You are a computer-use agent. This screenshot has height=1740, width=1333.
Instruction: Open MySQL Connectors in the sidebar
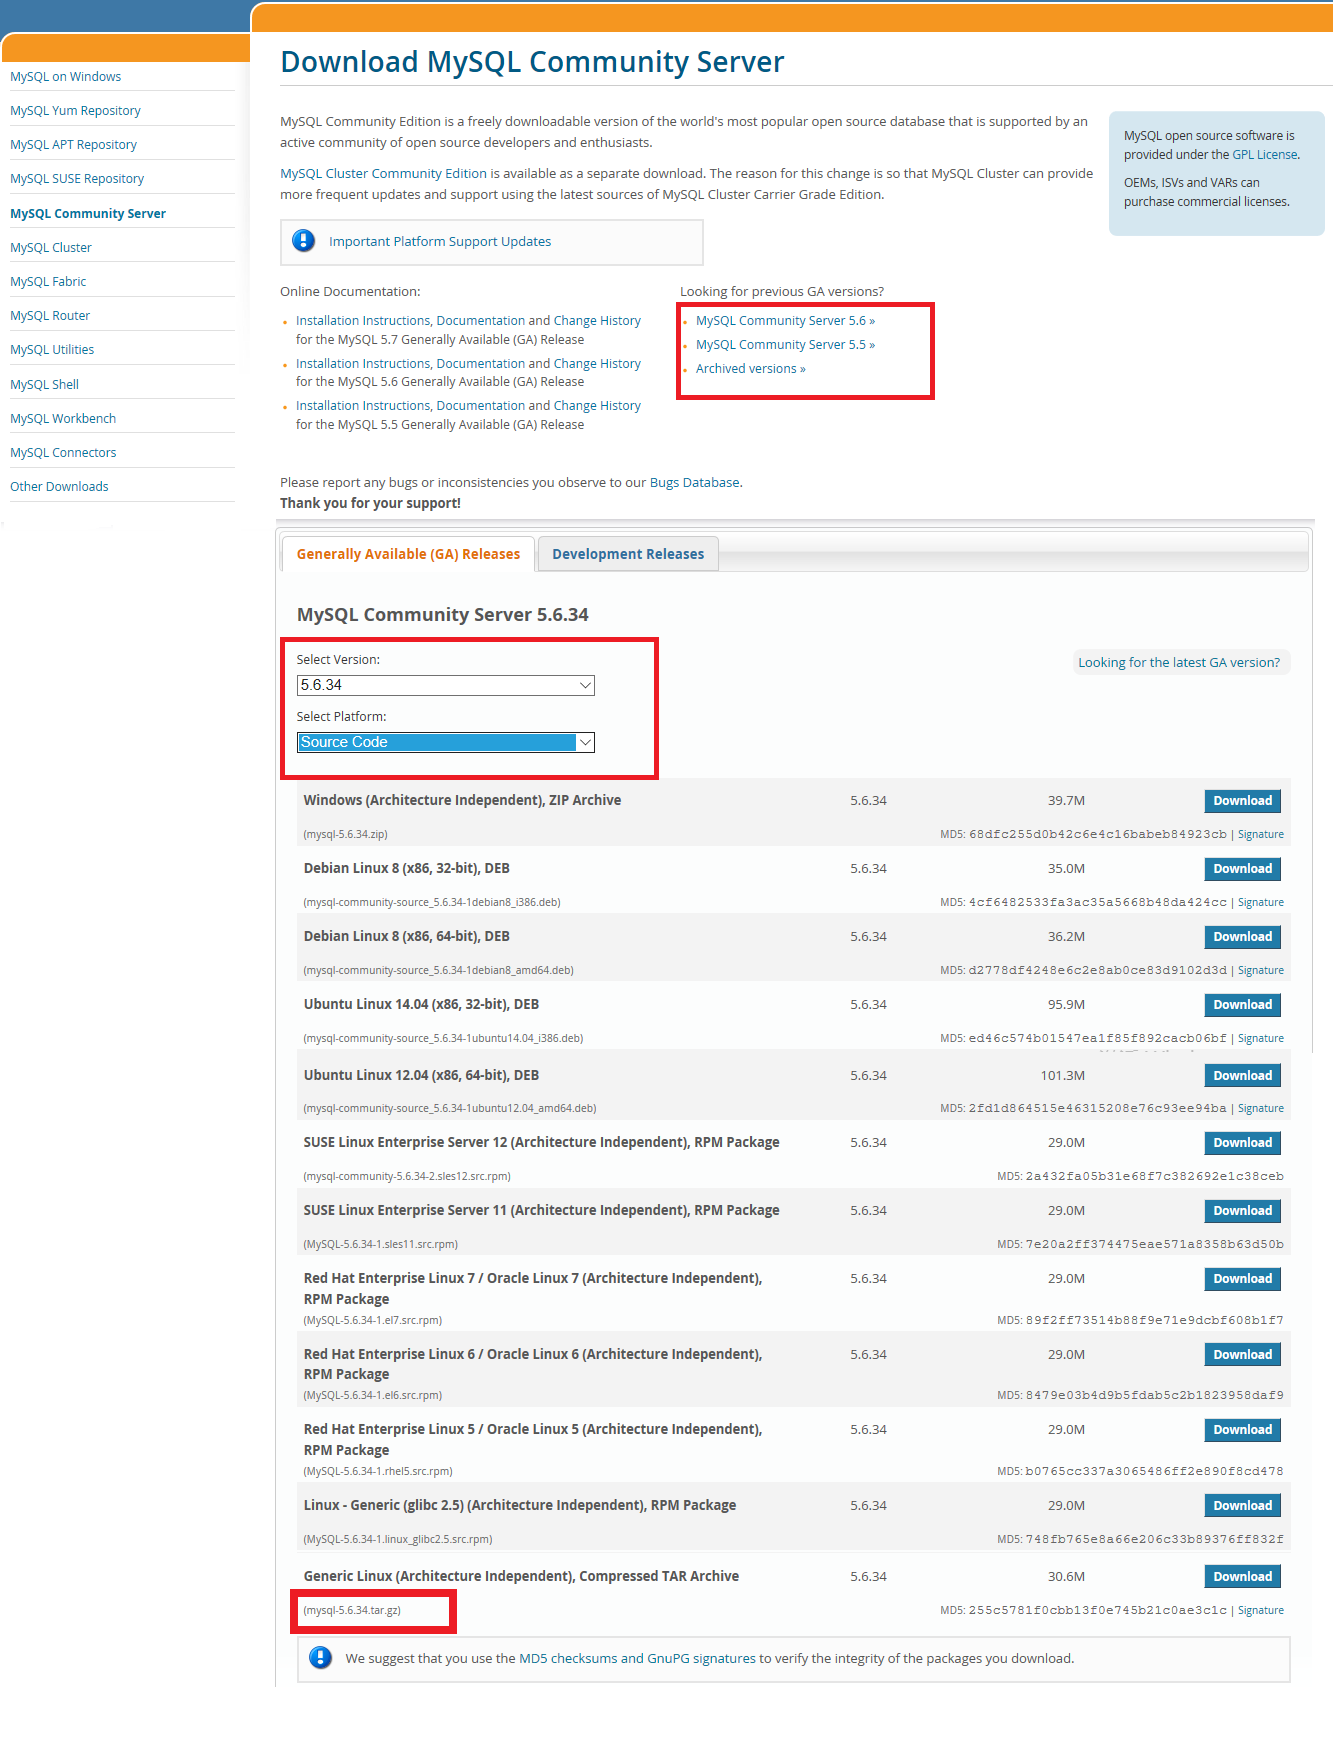63,453
